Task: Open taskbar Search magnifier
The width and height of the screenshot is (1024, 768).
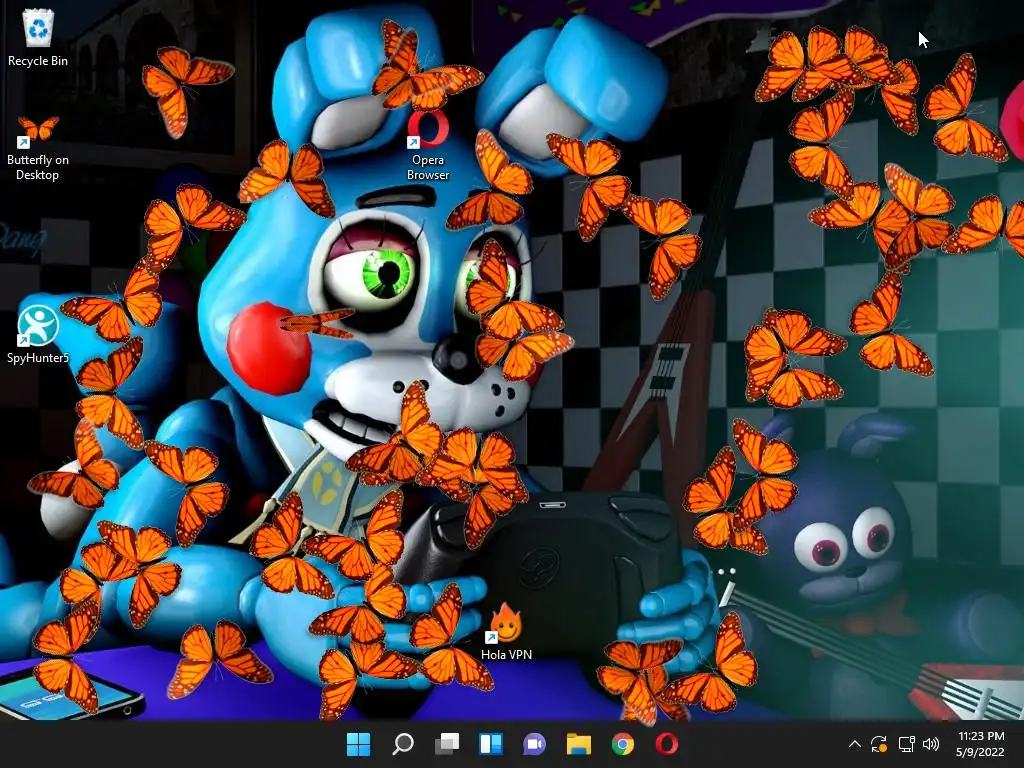Action: click(402, 744)
